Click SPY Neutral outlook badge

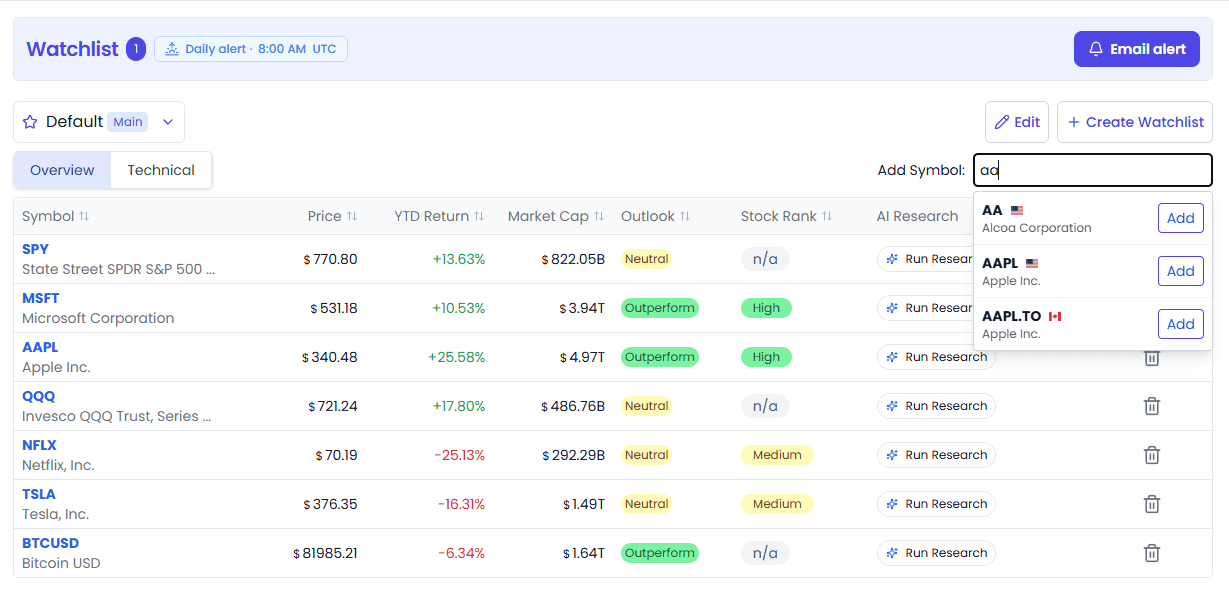(646, 259)
